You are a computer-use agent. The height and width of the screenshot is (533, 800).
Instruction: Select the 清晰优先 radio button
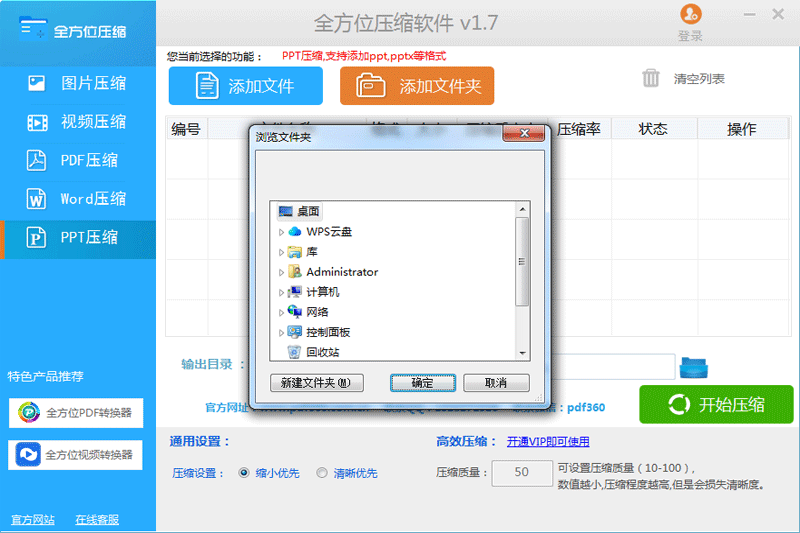click(321, 473)
